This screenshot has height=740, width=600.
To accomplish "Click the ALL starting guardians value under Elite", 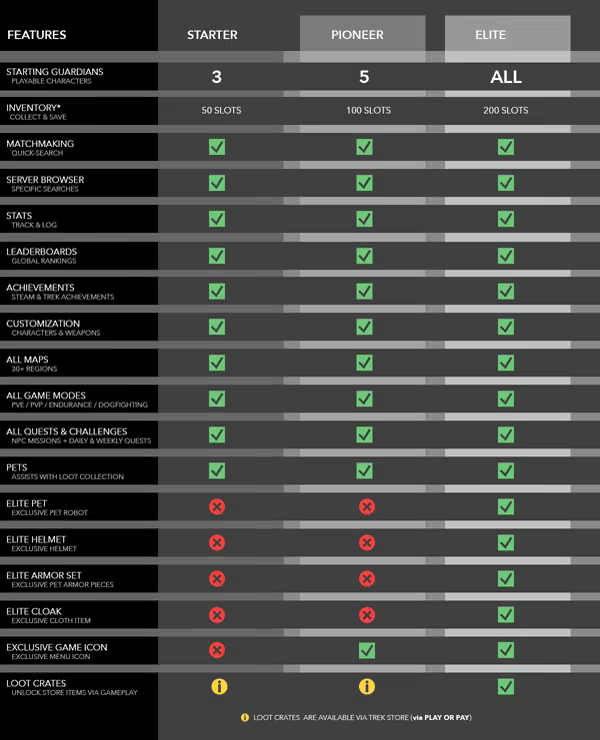I will pyautogui.click(x=506, y=76).
